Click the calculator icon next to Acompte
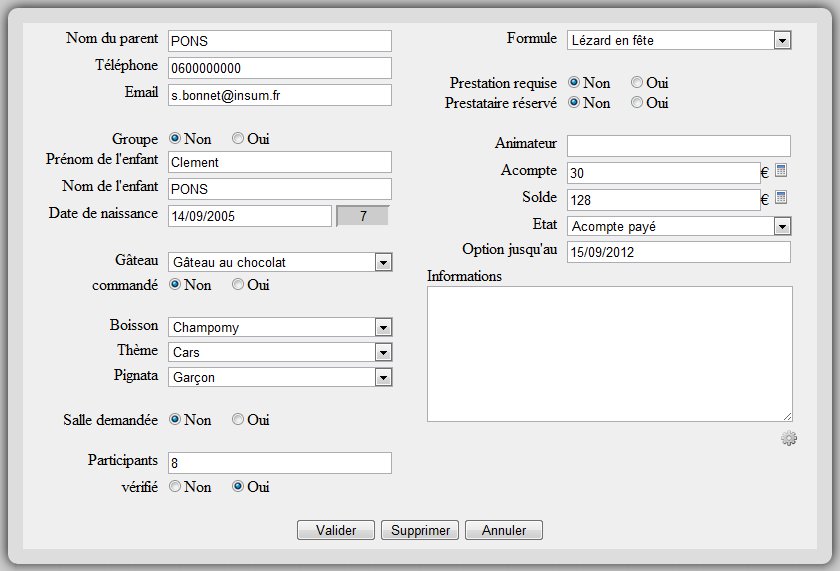Viewport: 840px width, 571px height. click(x=782, y=172)
